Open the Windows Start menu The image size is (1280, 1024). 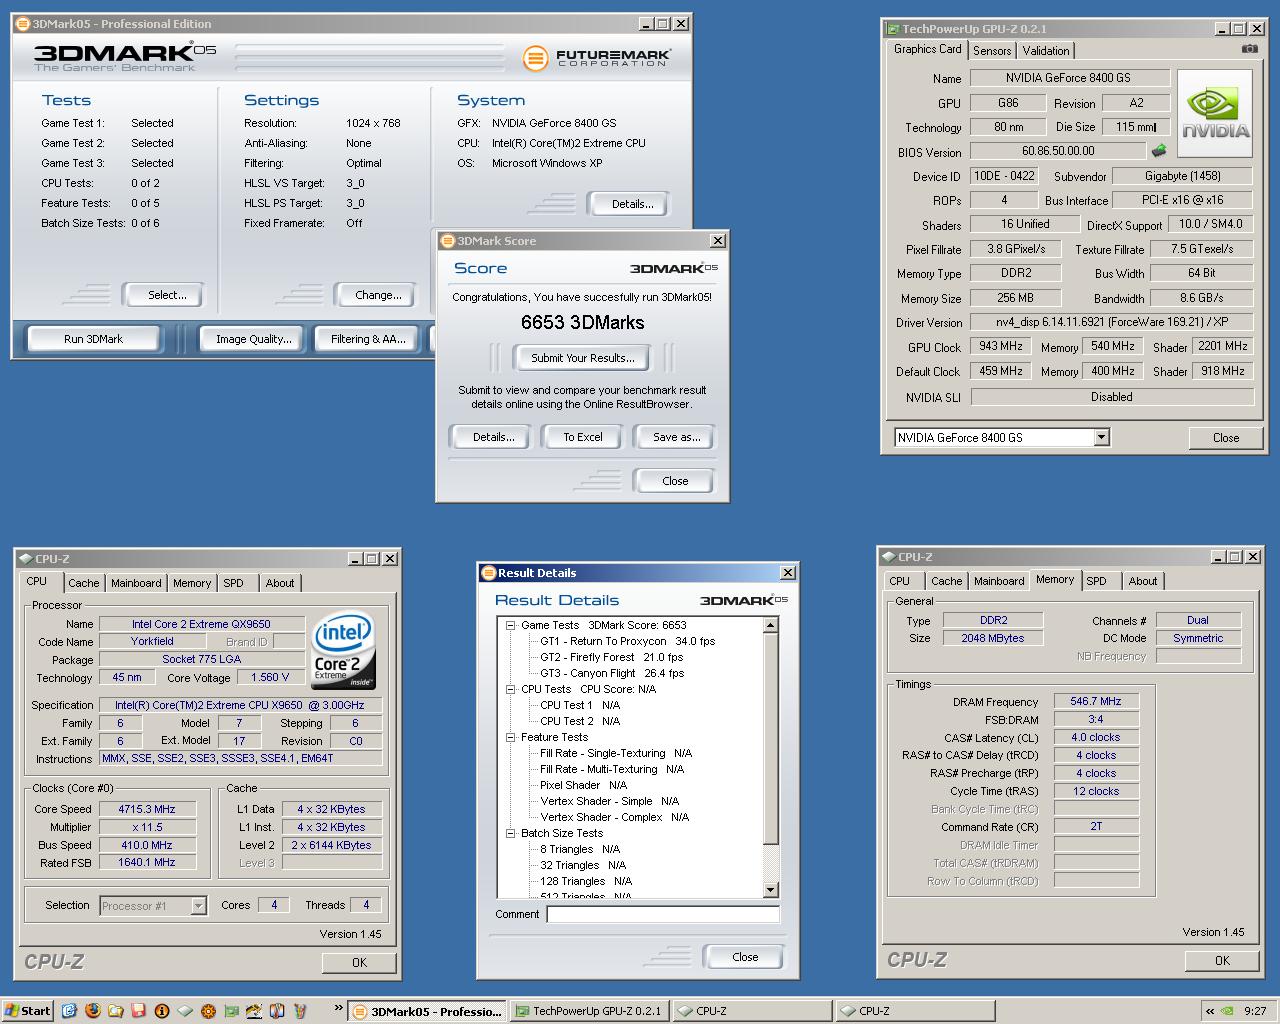27,1011
